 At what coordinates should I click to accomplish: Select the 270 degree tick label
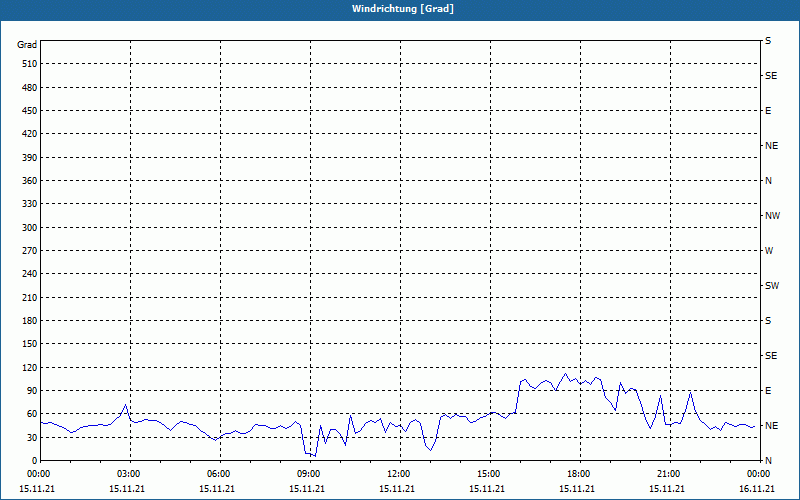(30, 251)
